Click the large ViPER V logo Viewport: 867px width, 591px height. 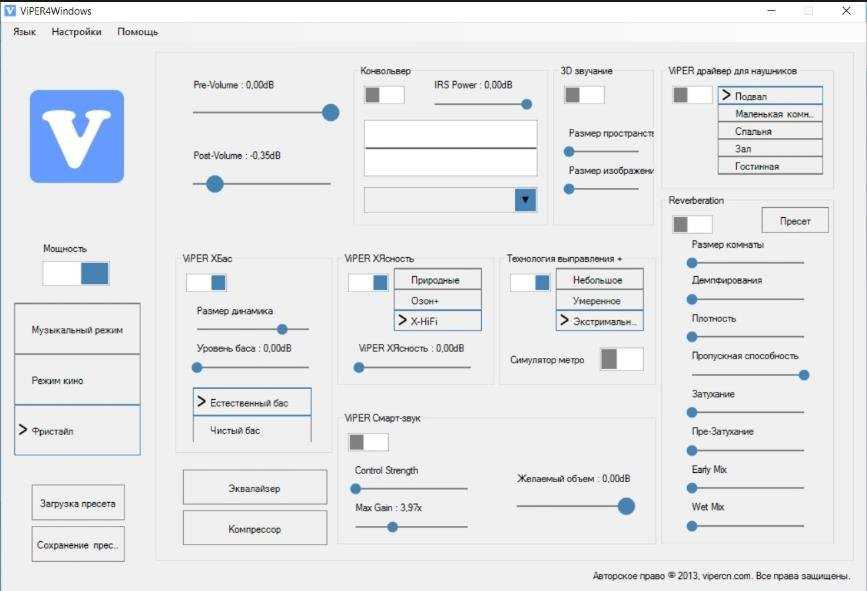[76, 136]
